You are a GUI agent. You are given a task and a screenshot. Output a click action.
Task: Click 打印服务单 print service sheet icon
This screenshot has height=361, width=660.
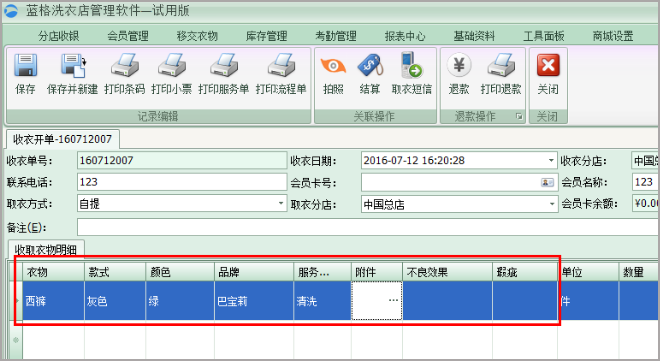[224, 65]
